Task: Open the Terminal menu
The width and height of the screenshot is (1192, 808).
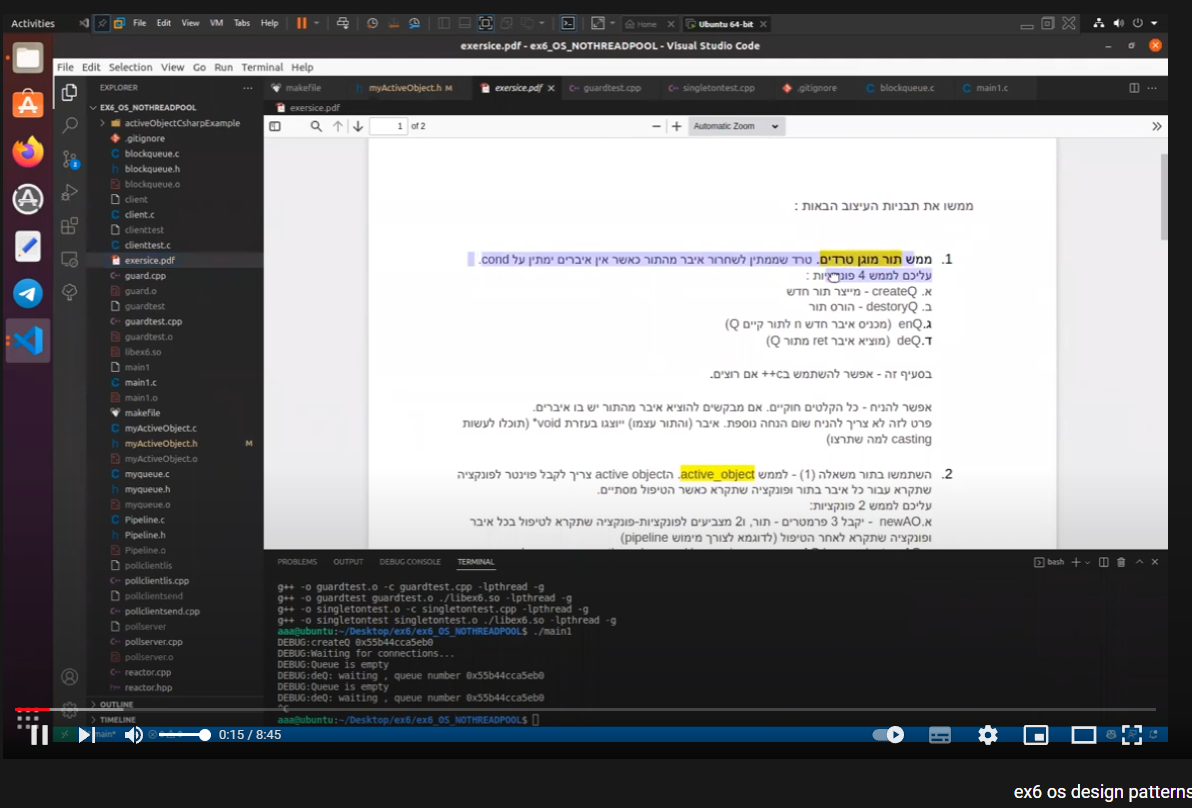Action: [261, 67]
